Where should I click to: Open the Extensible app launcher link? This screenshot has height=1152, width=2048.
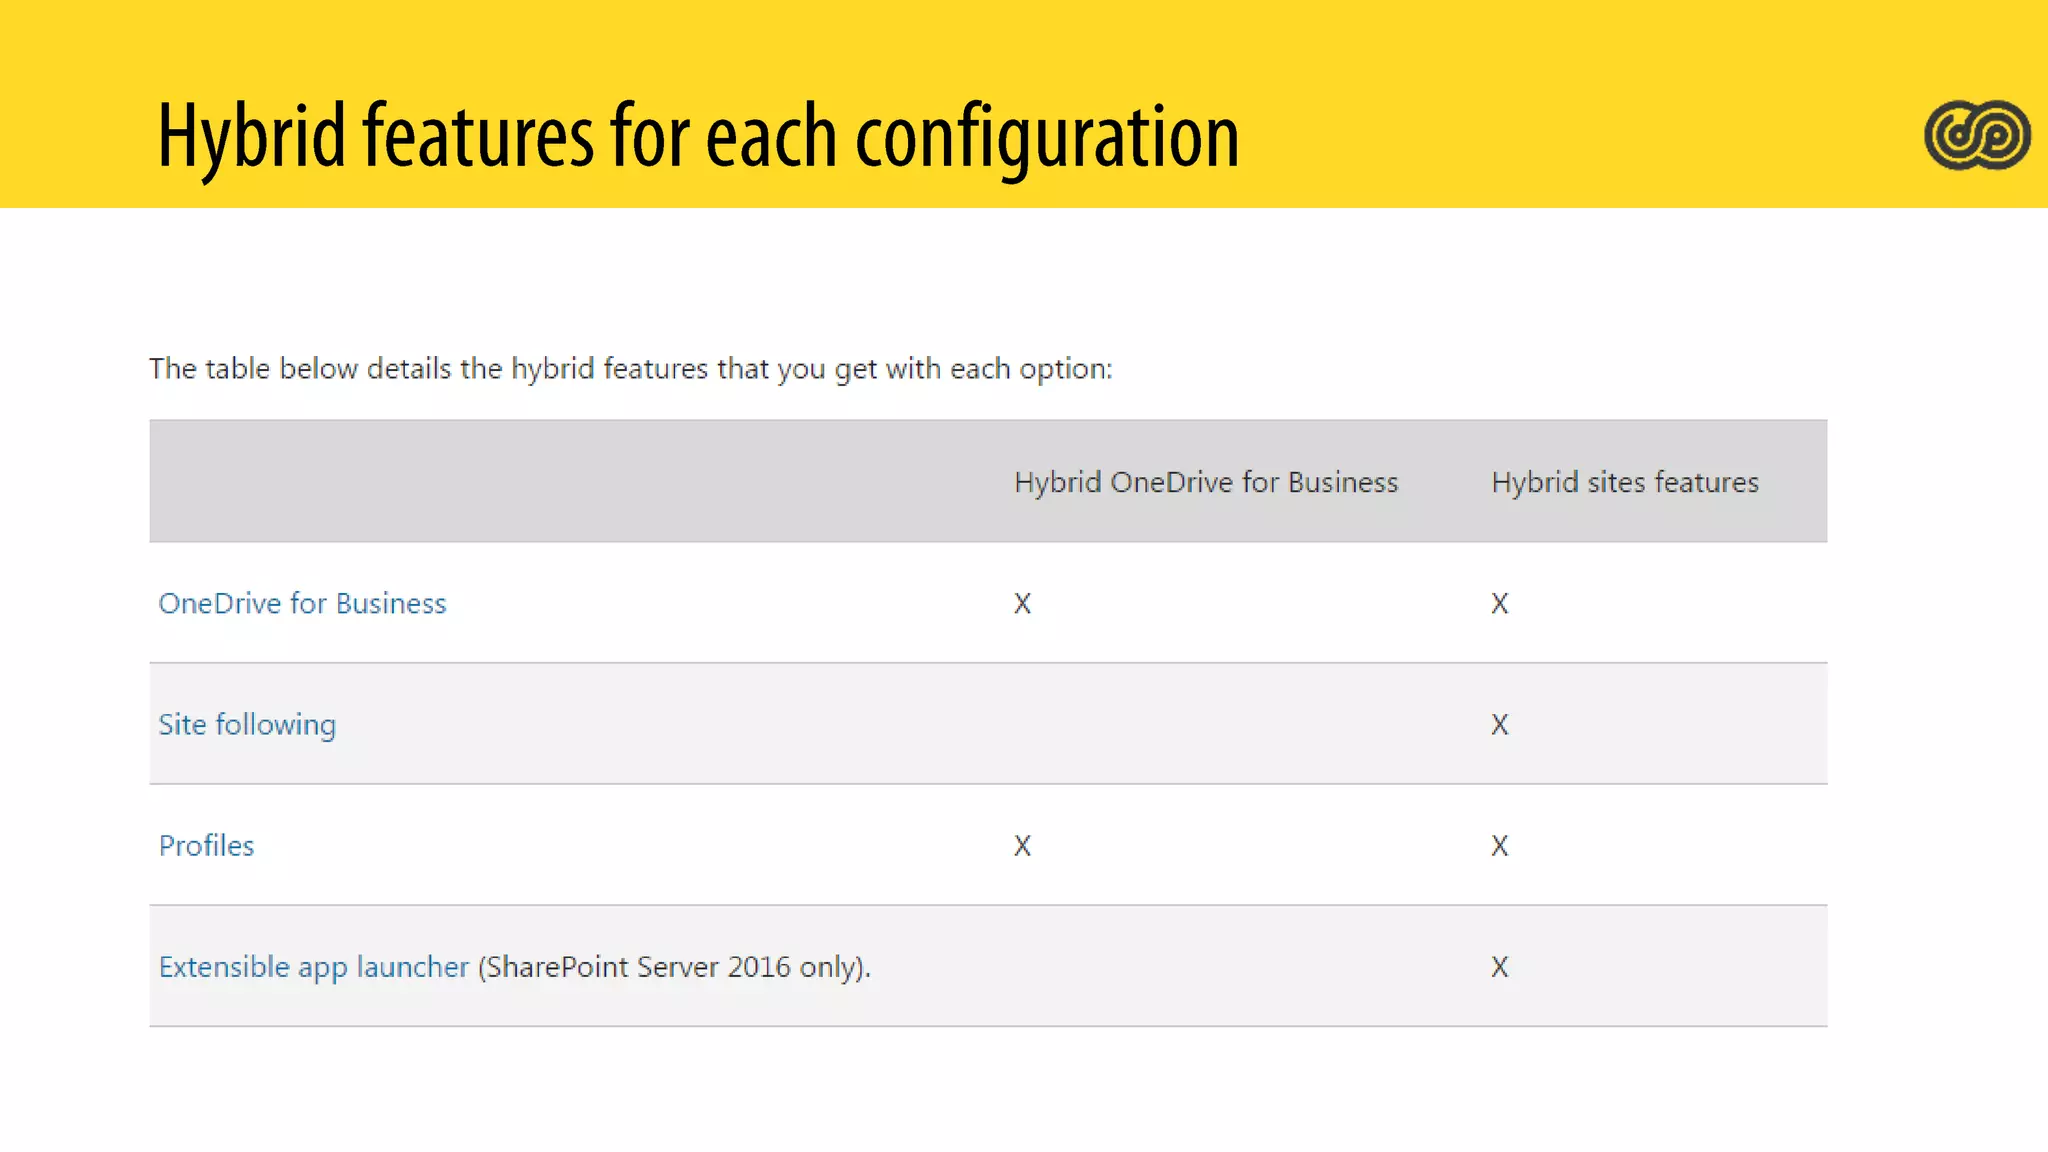(x=313, y=967)
